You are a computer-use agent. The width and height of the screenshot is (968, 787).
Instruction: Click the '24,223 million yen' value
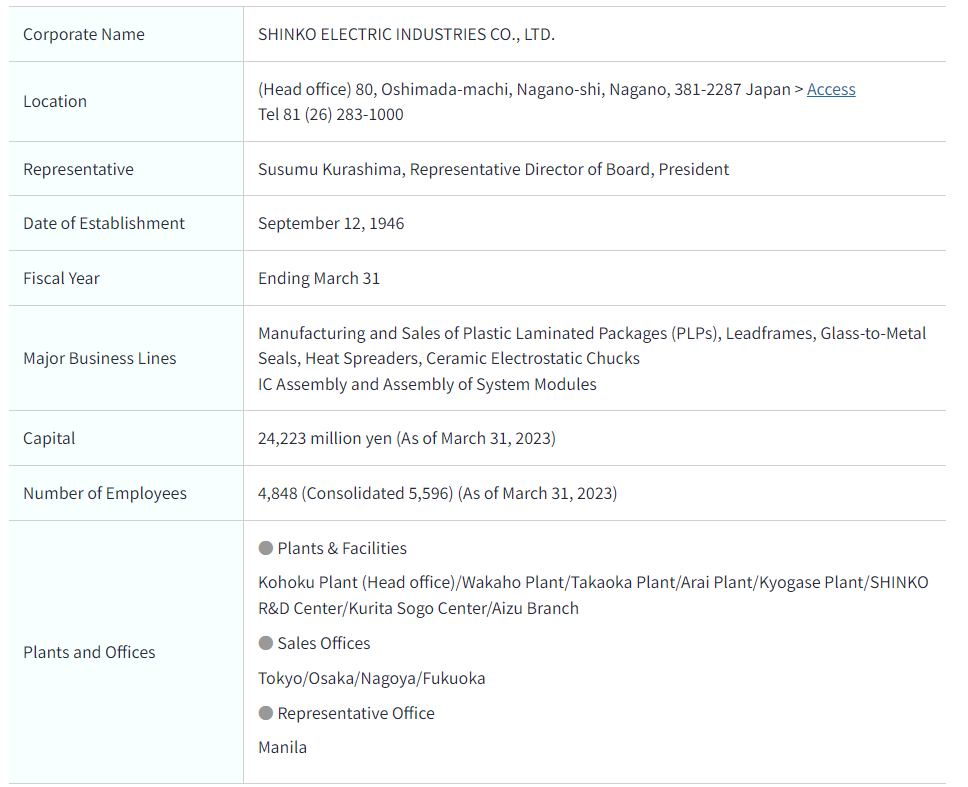click(x=407, y=438)
